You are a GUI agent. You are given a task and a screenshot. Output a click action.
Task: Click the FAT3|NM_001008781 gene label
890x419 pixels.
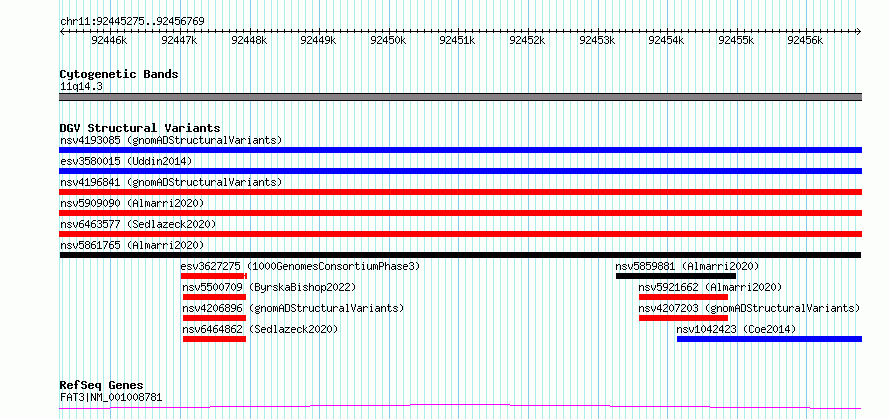tap(111, 397)
